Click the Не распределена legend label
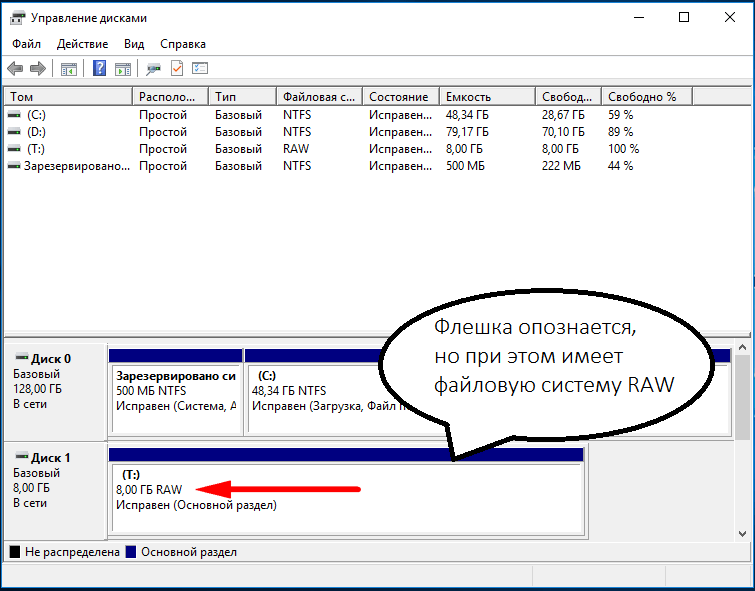 tap(72, 552)
